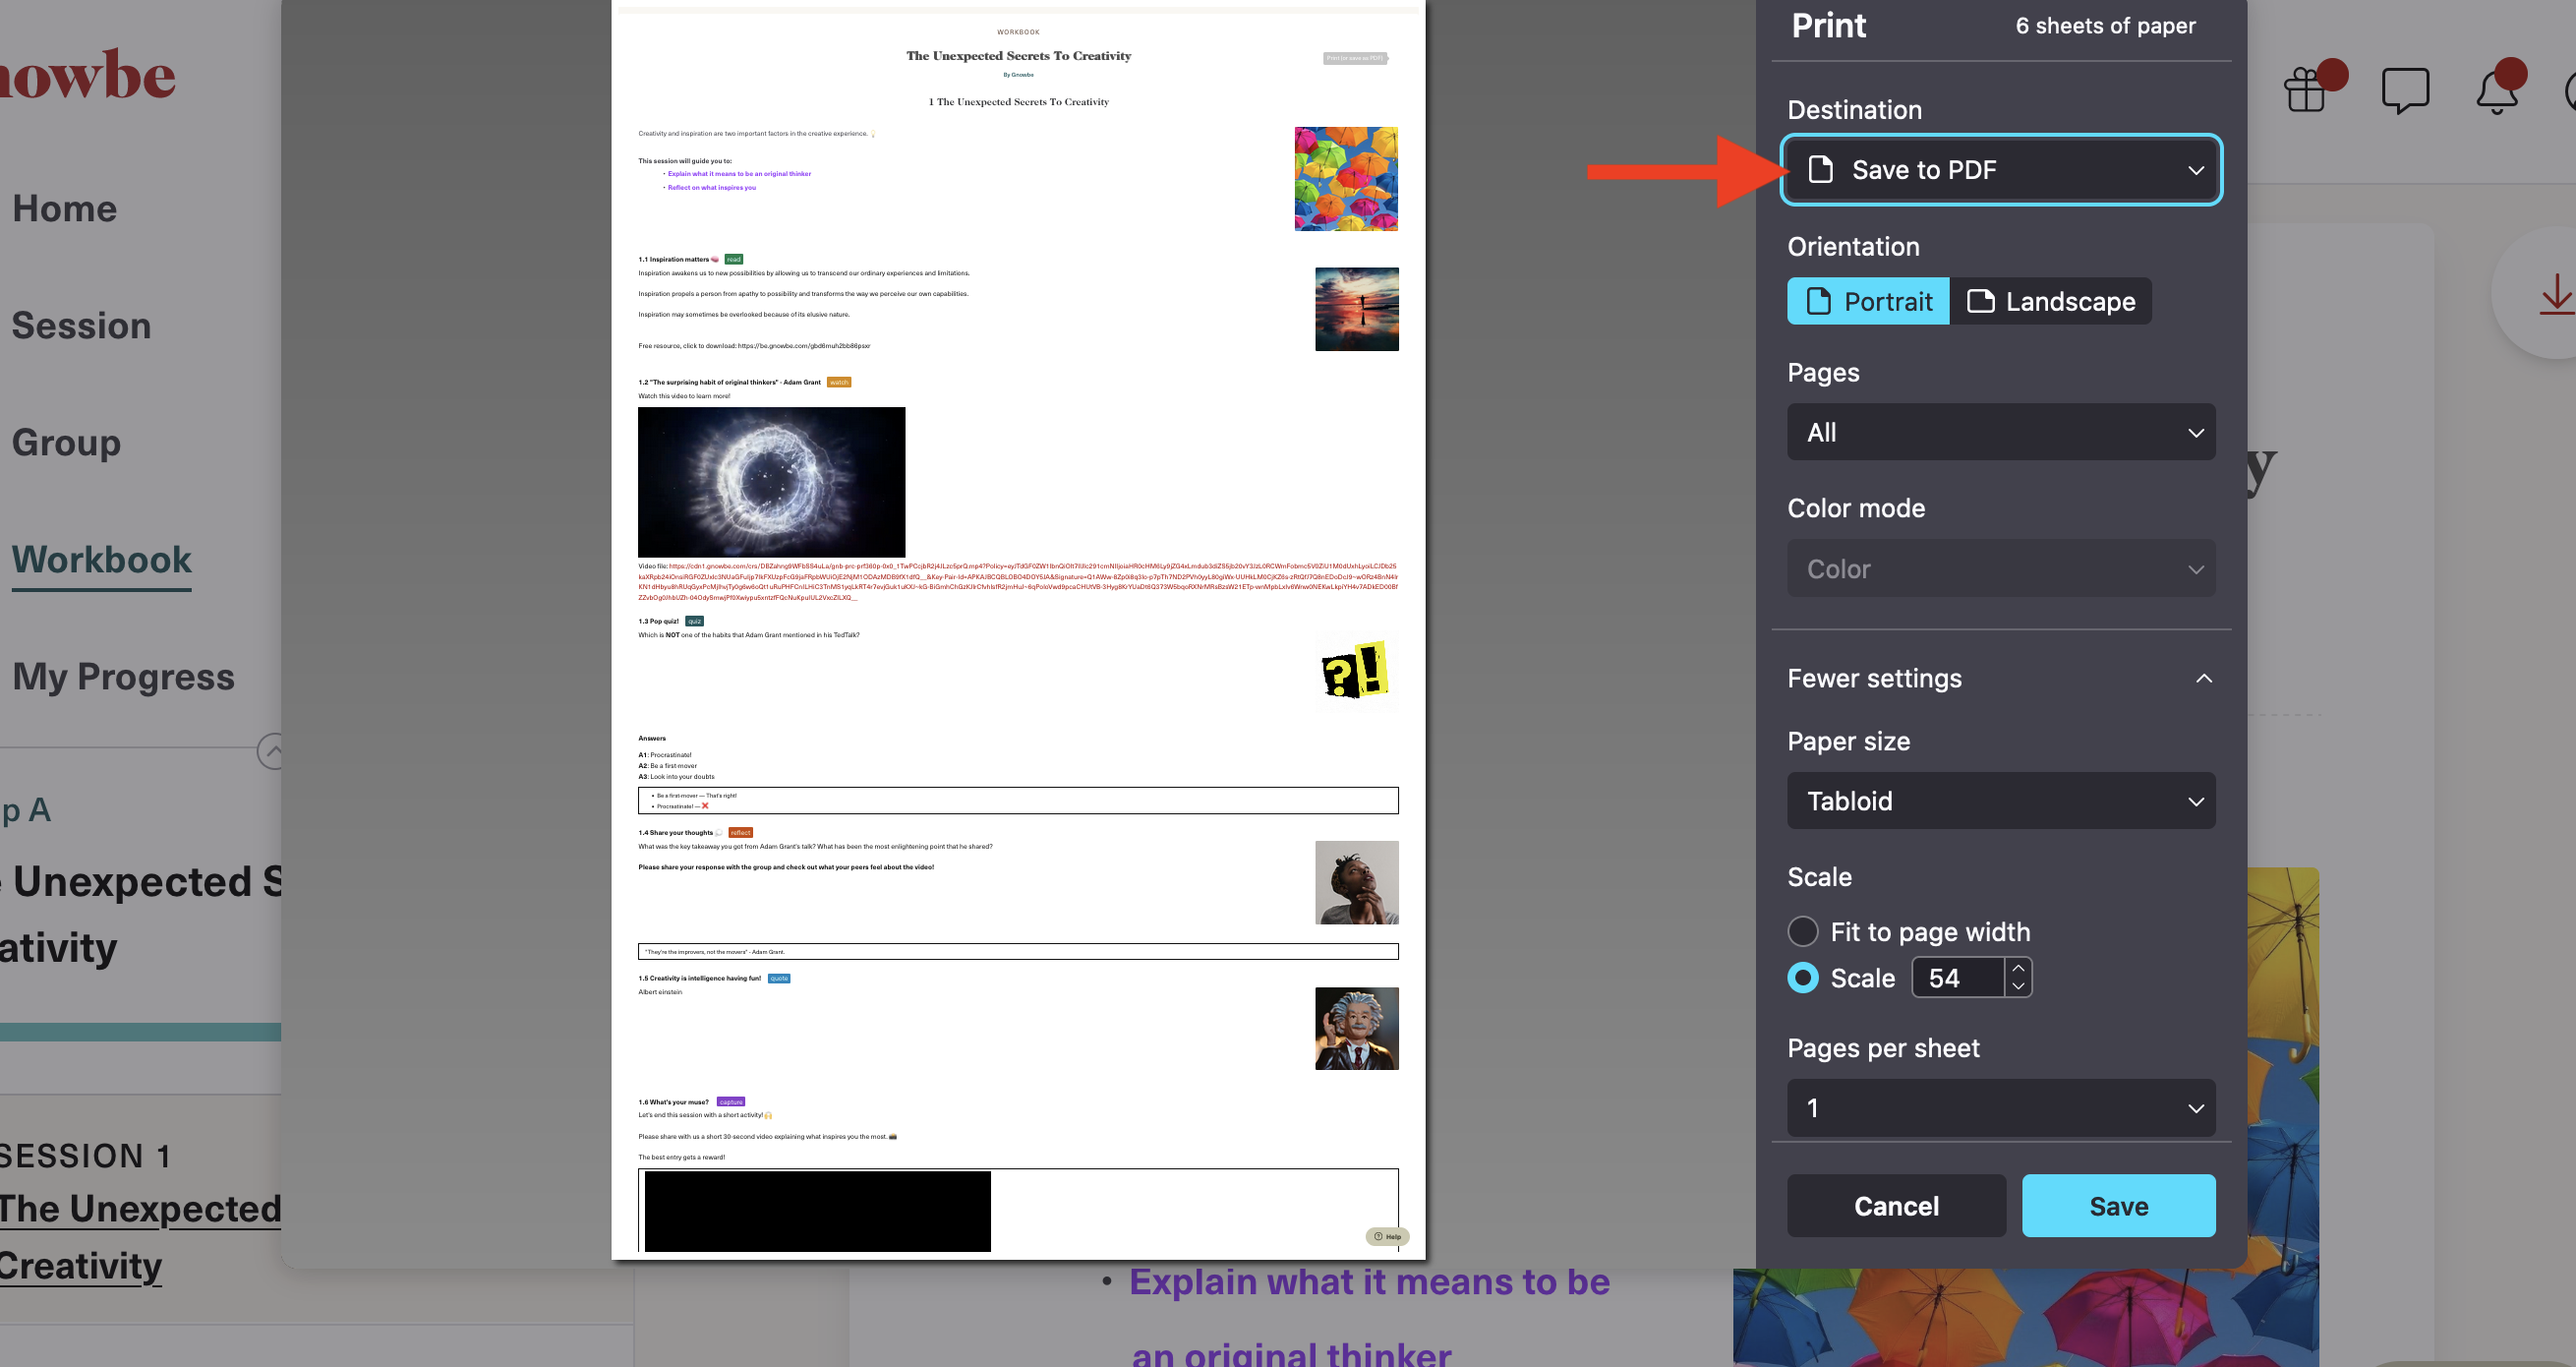Viewport: 2576px width, 1367px height.
Task: Open the gift rewards icon
Action: point(2306,90)
